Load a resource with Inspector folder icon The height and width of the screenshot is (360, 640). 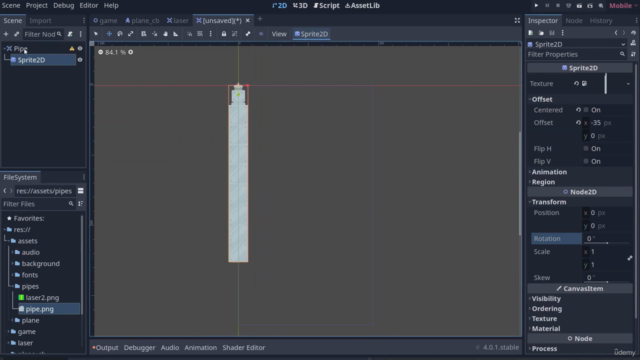[x=541, y=33]
